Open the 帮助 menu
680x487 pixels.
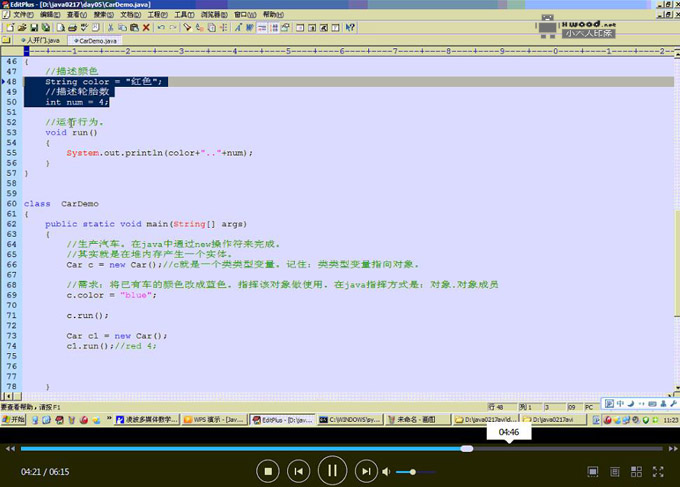pyautogui.click(x=273, y=15)
